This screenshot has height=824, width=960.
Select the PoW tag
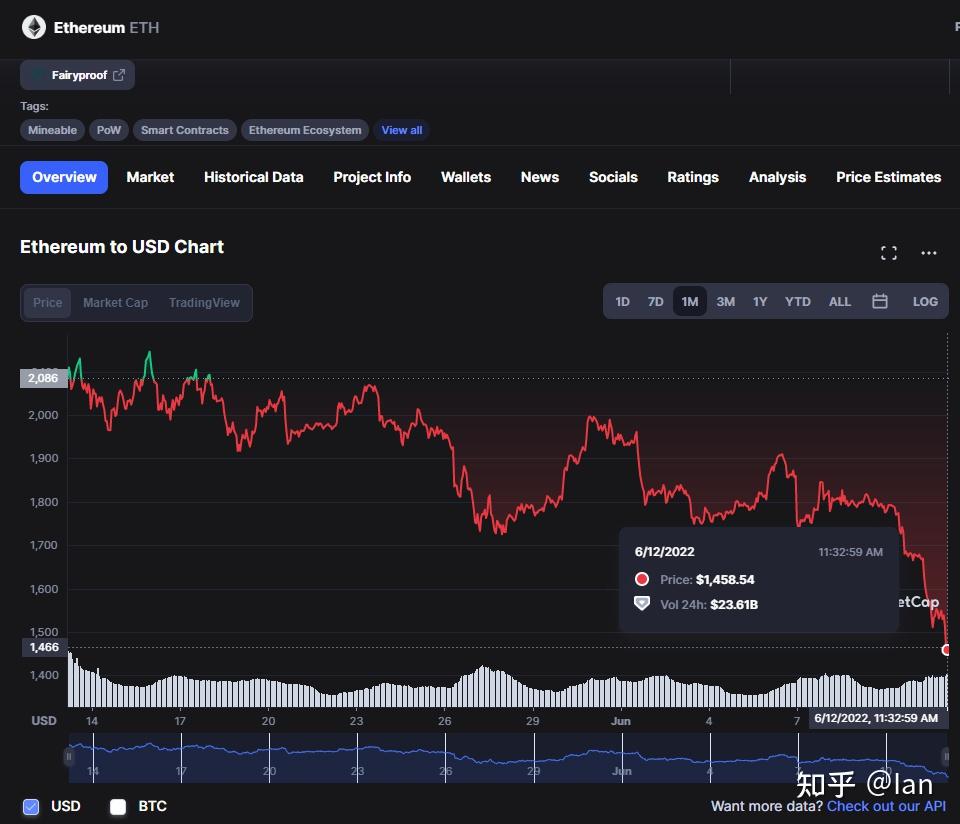pos(108,130)
